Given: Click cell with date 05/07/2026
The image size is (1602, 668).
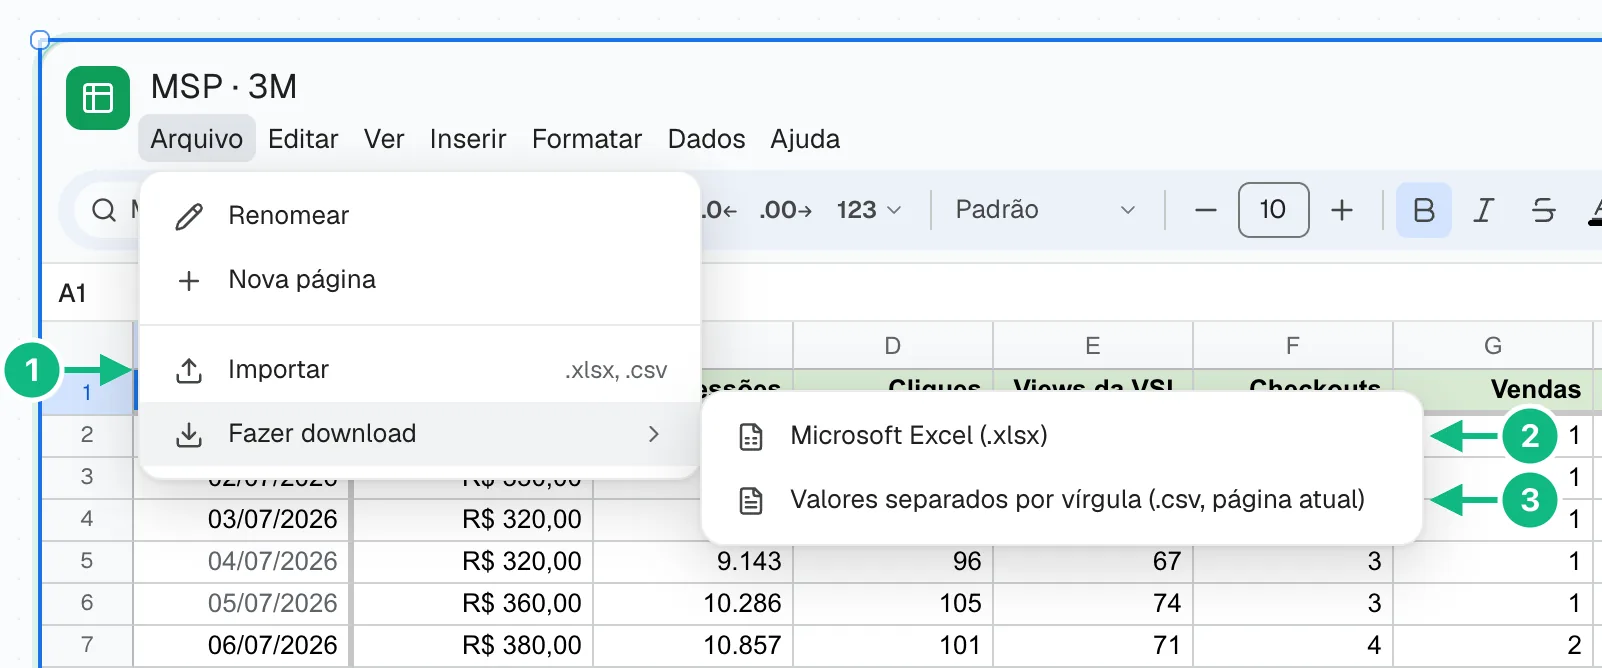Looking at the screenshot, I should (242, 603).
